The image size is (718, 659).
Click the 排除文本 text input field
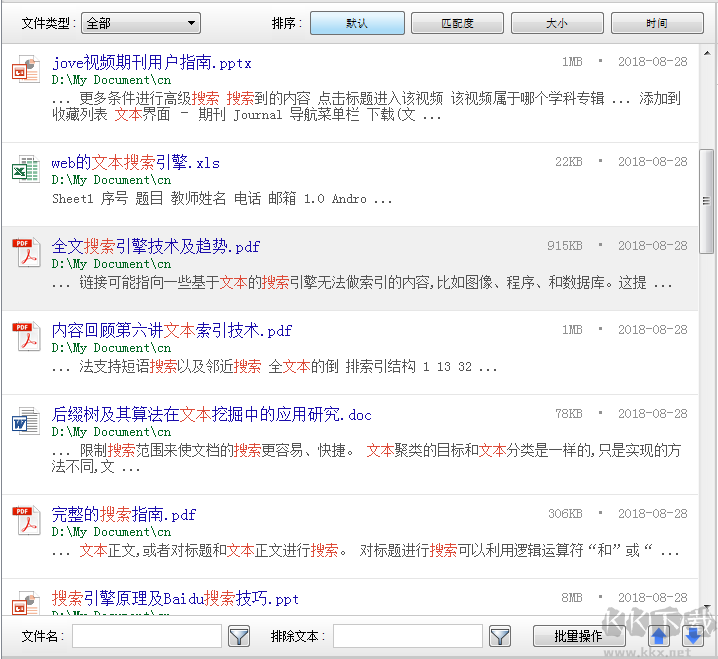[408, 636]
